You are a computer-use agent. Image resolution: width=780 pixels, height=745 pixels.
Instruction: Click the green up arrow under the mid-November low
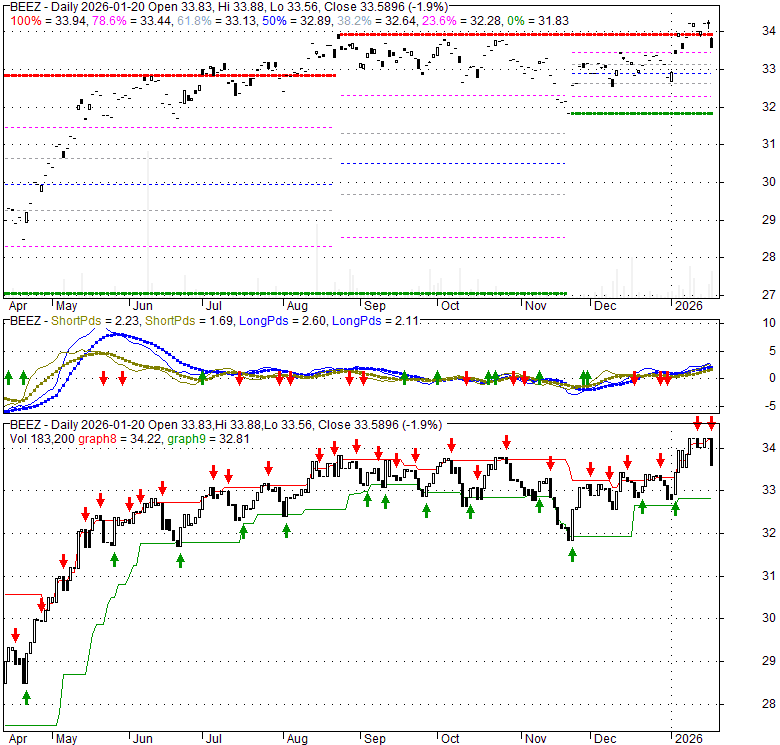coord(571,552)
